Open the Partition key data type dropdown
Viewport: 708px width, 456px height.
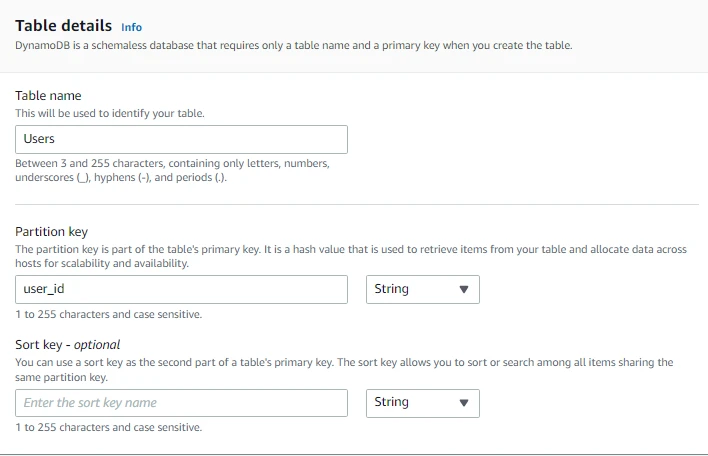(422, 289)
